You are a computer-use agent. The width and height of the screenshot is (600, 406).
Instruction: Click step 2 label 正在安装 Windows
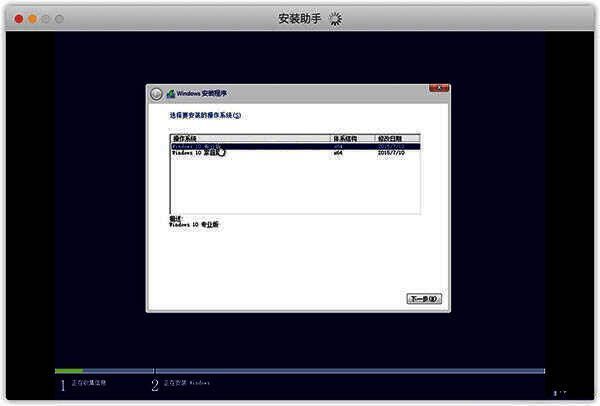[x=187, y=383]
